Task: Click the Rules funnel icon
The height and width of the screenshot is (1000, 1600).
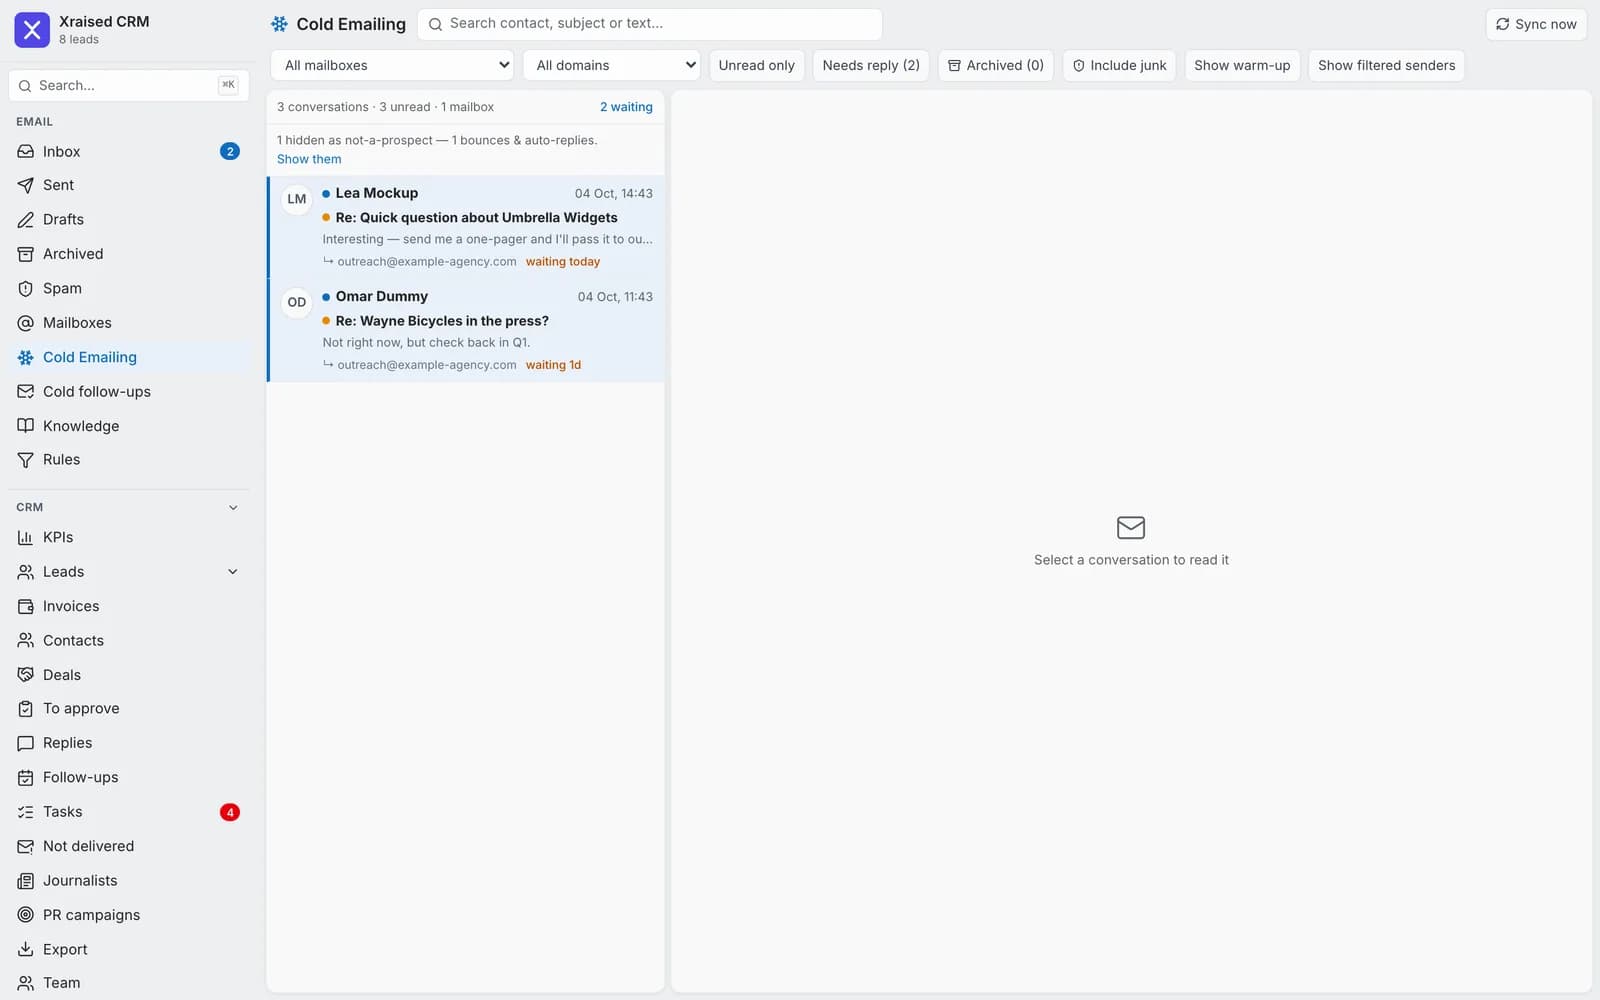Action: [26, 460]
